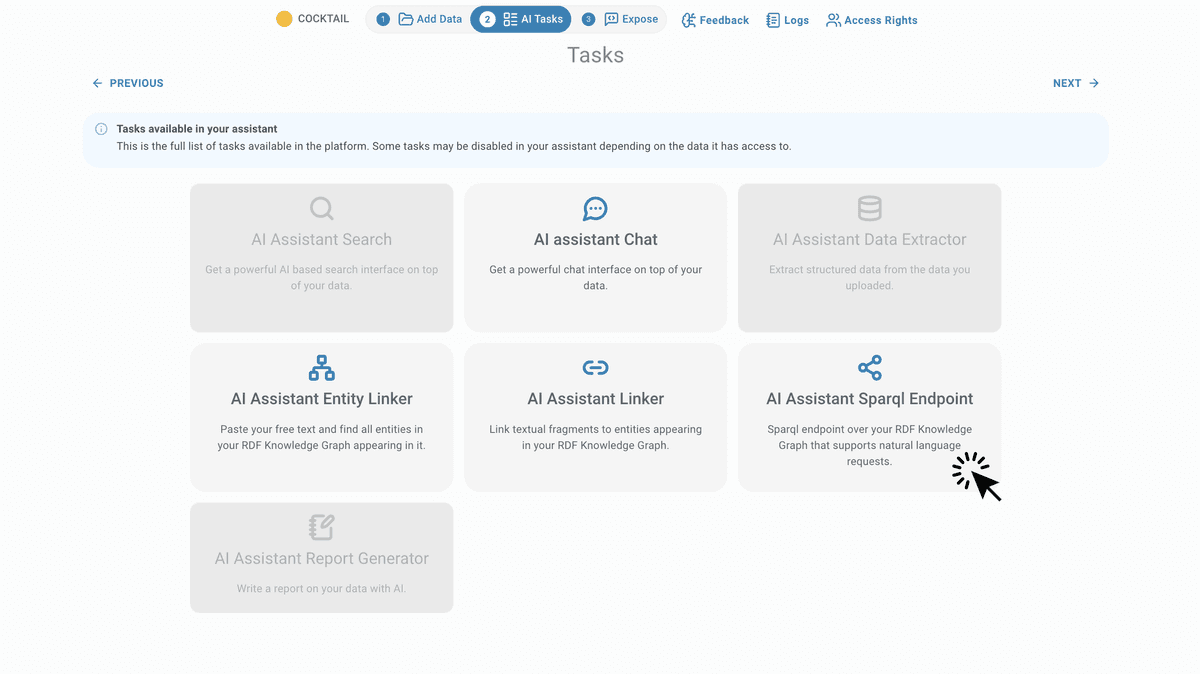This screenshot has height=674, width=1200.
Task: Click 'Sparql endpoint over your RDF' description
Action: [870, 445]
